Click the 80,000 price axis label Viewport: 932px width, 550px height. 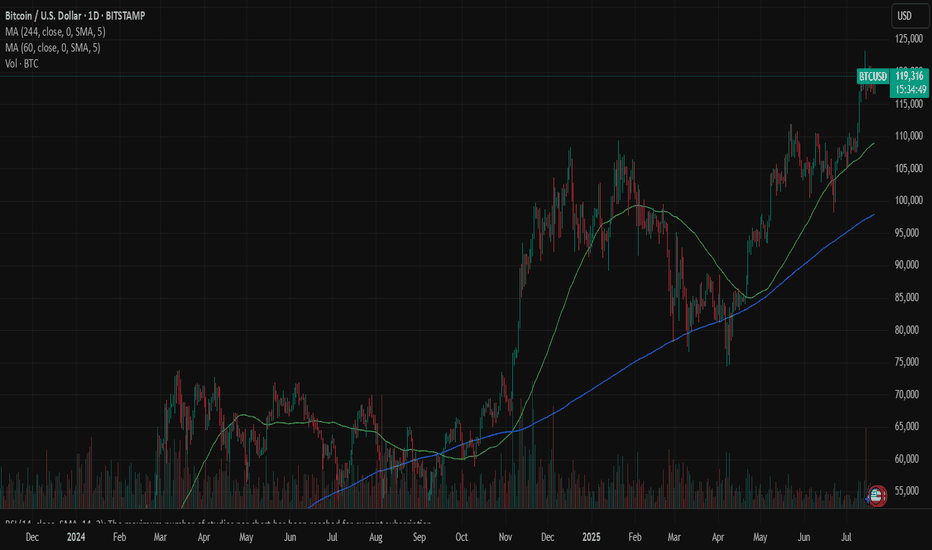909,330
